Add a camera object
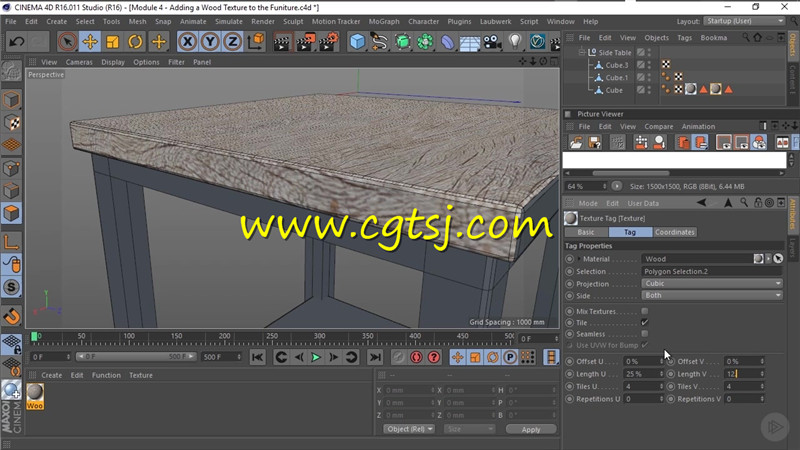 [x=492, y=42]
